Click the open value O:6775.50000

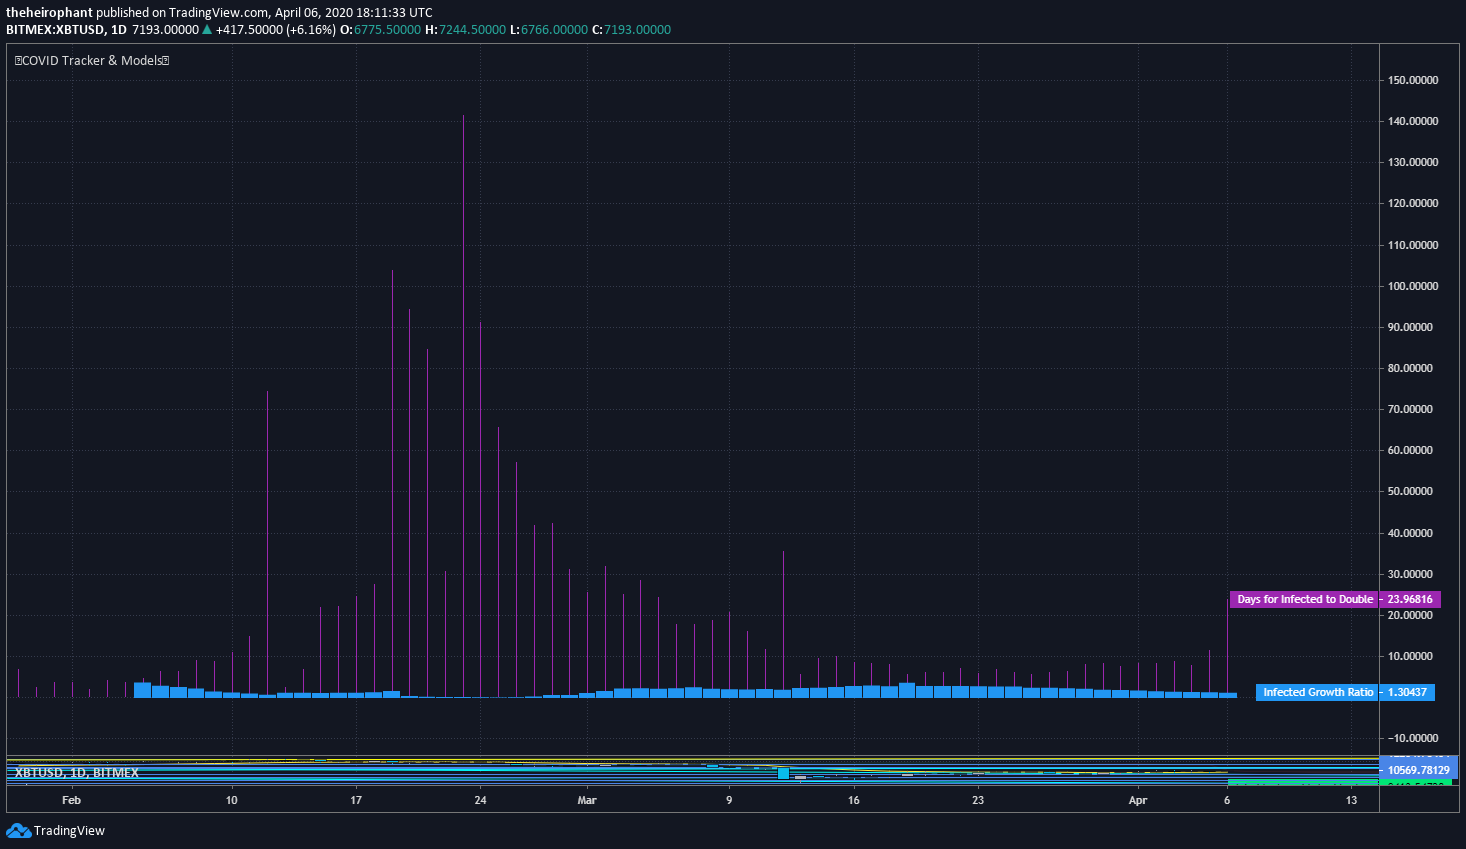[380, 29]
